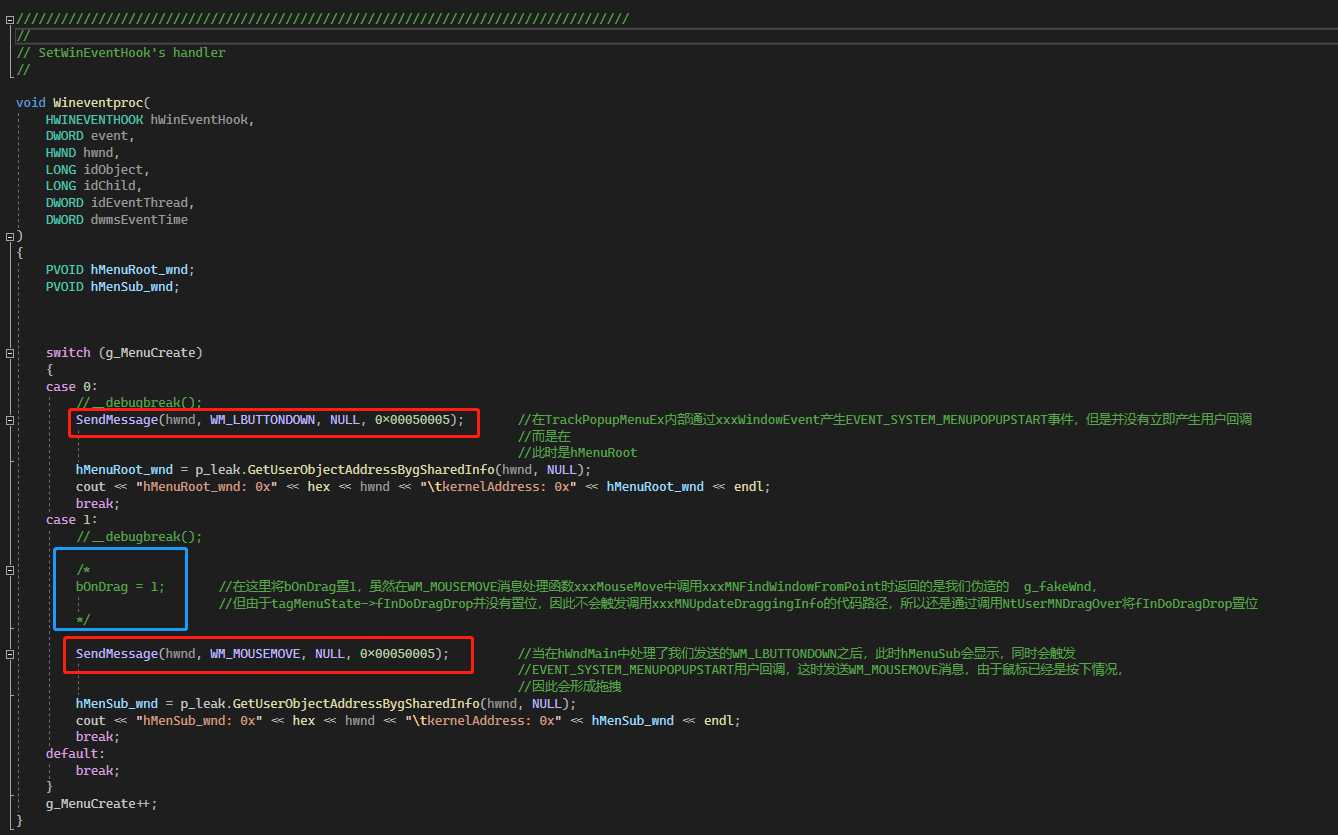The width and height of the screenshot is (1338, 835).
Task: Click the "case 0:" label
Action: point(72,386)
